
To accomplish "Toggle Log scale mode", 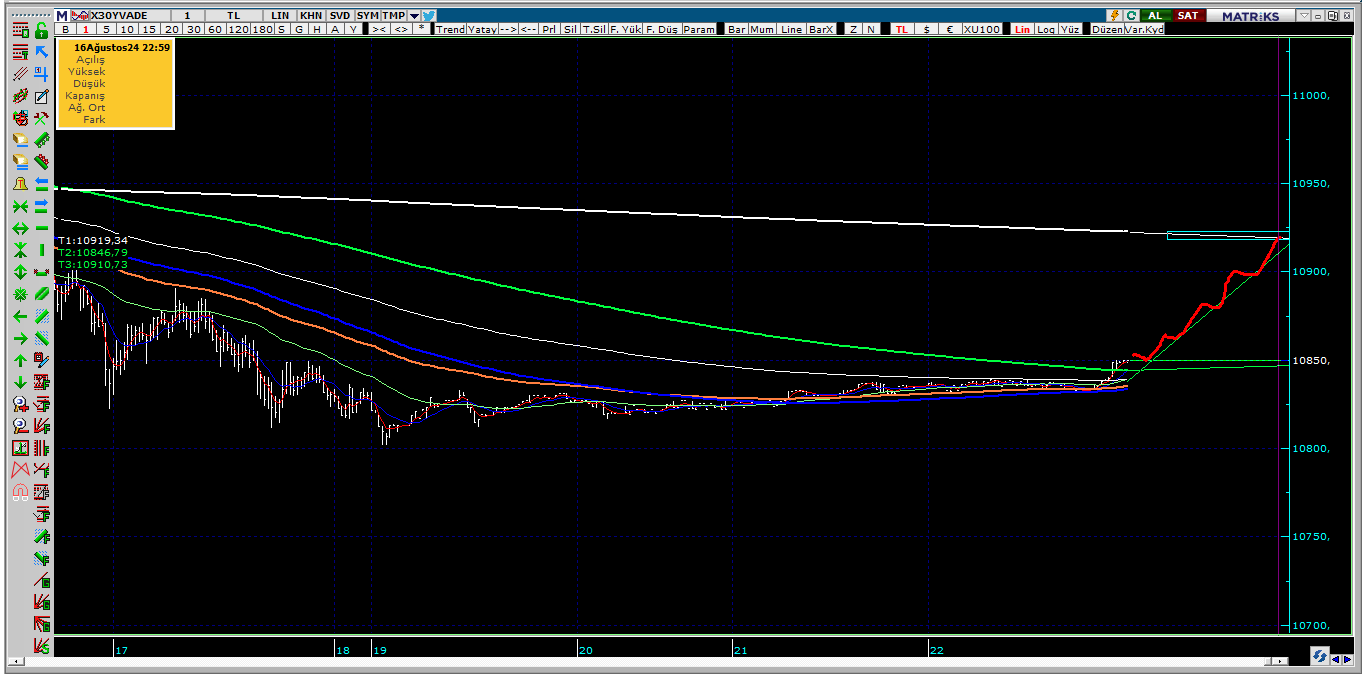I will (x=1046, y=29).
